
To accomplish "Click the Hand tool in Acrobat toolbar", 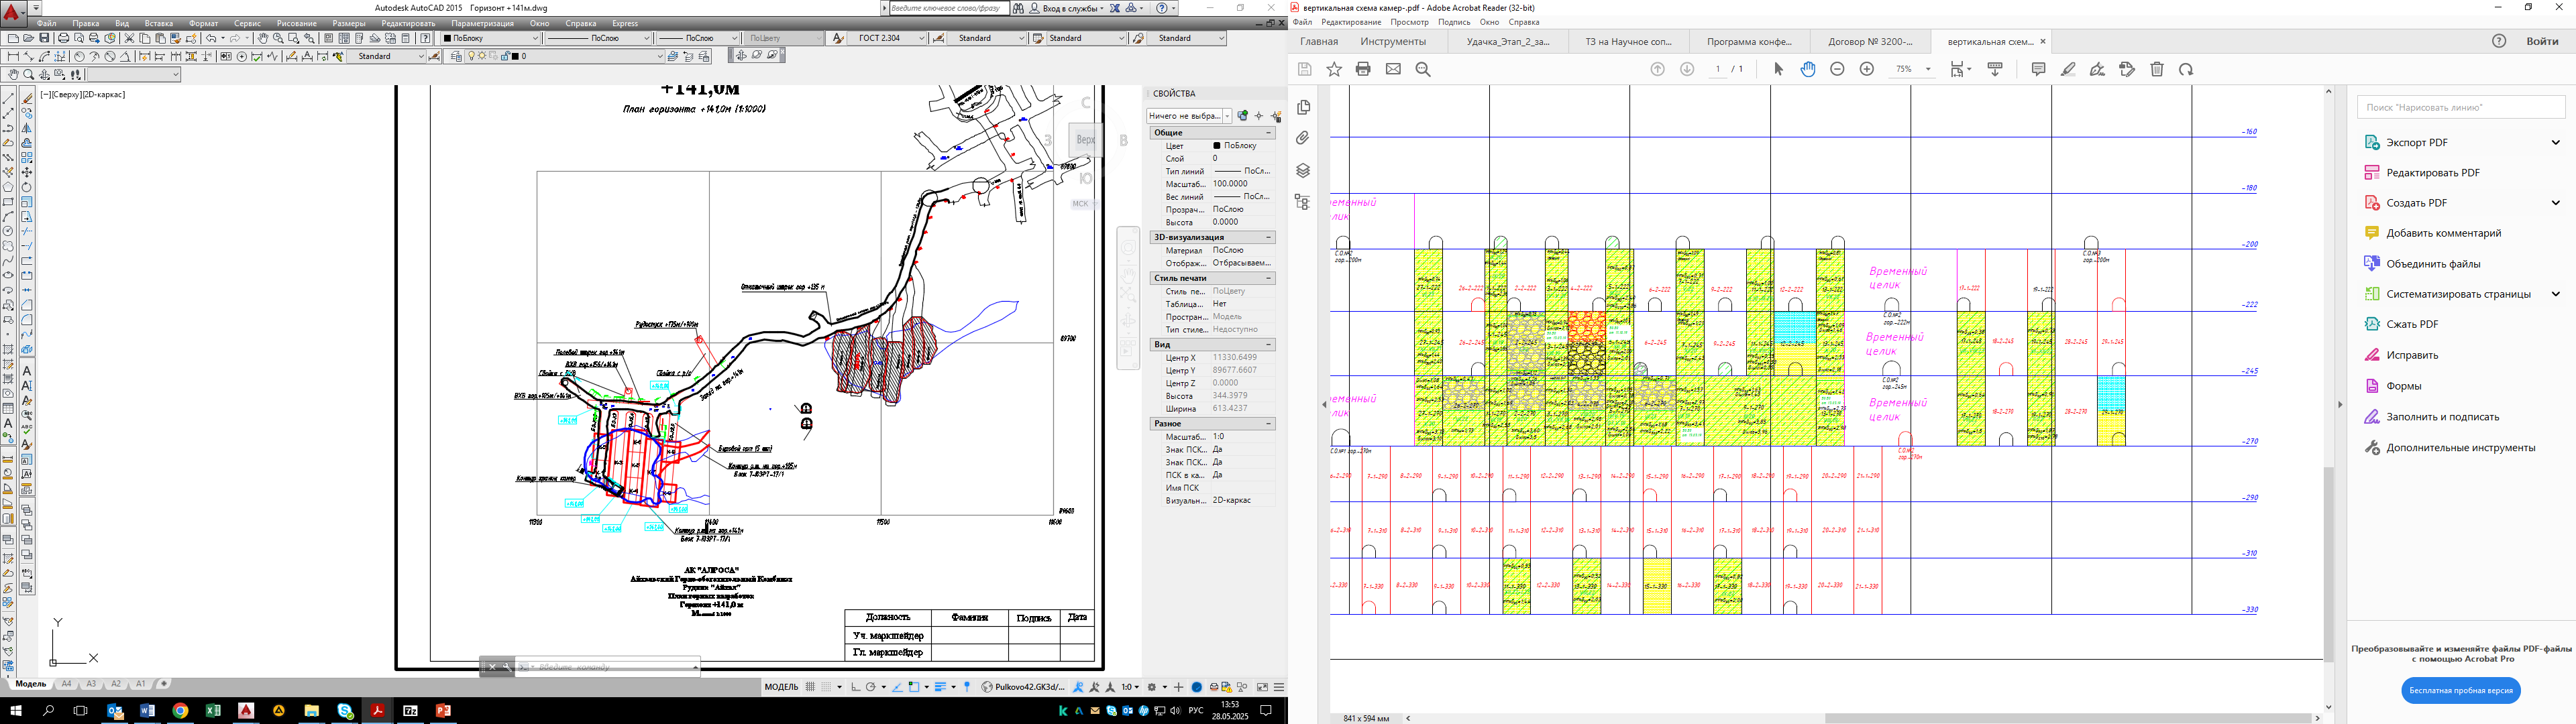I will tap(1808, 69).
